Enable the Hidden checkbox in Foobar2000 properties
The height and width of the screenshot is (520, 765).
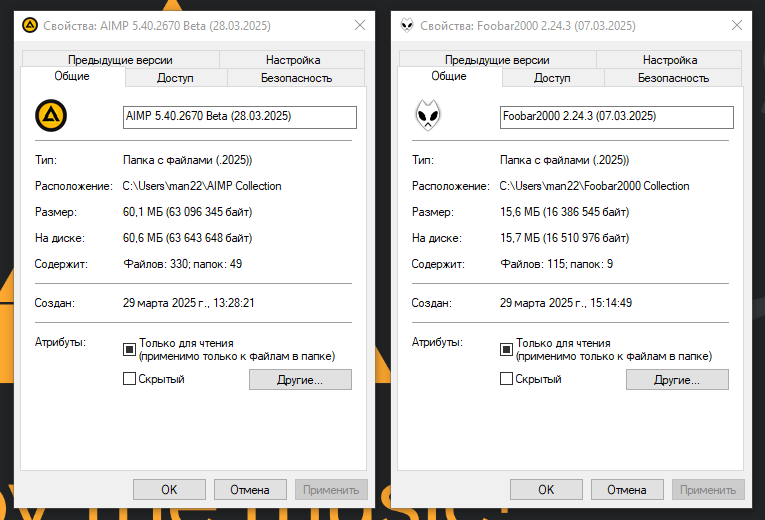coord(506,379)
